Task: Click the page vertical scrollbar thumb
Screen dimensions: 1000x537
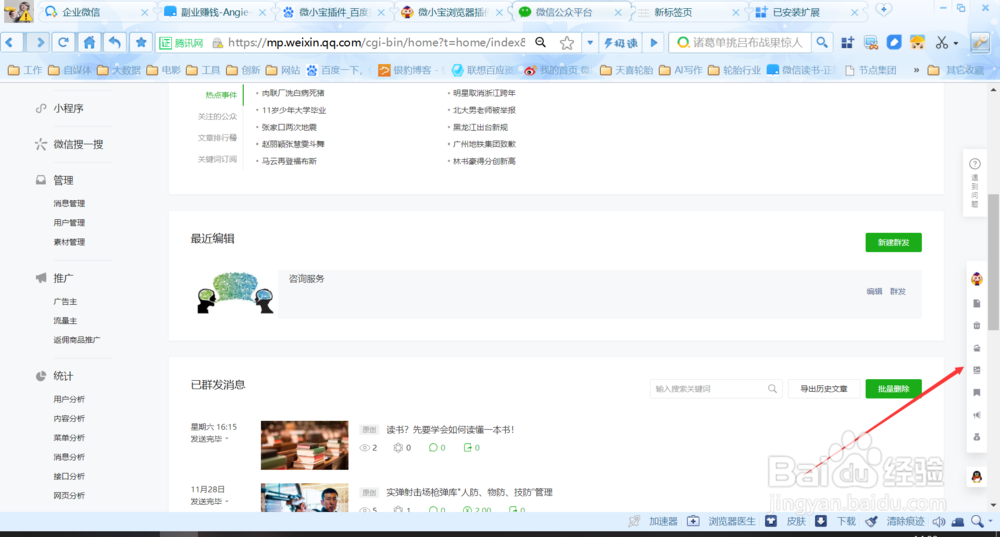Action: (x=993, y=261)
